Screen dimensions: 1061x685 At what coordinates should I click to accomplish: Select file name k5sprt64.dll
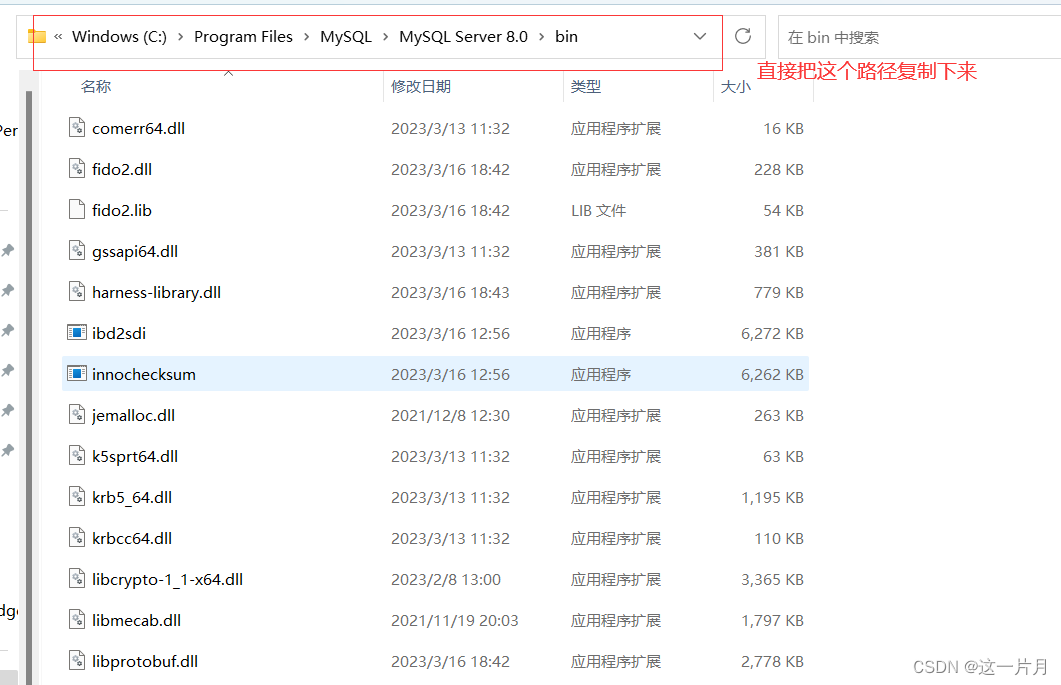(135, 456)
